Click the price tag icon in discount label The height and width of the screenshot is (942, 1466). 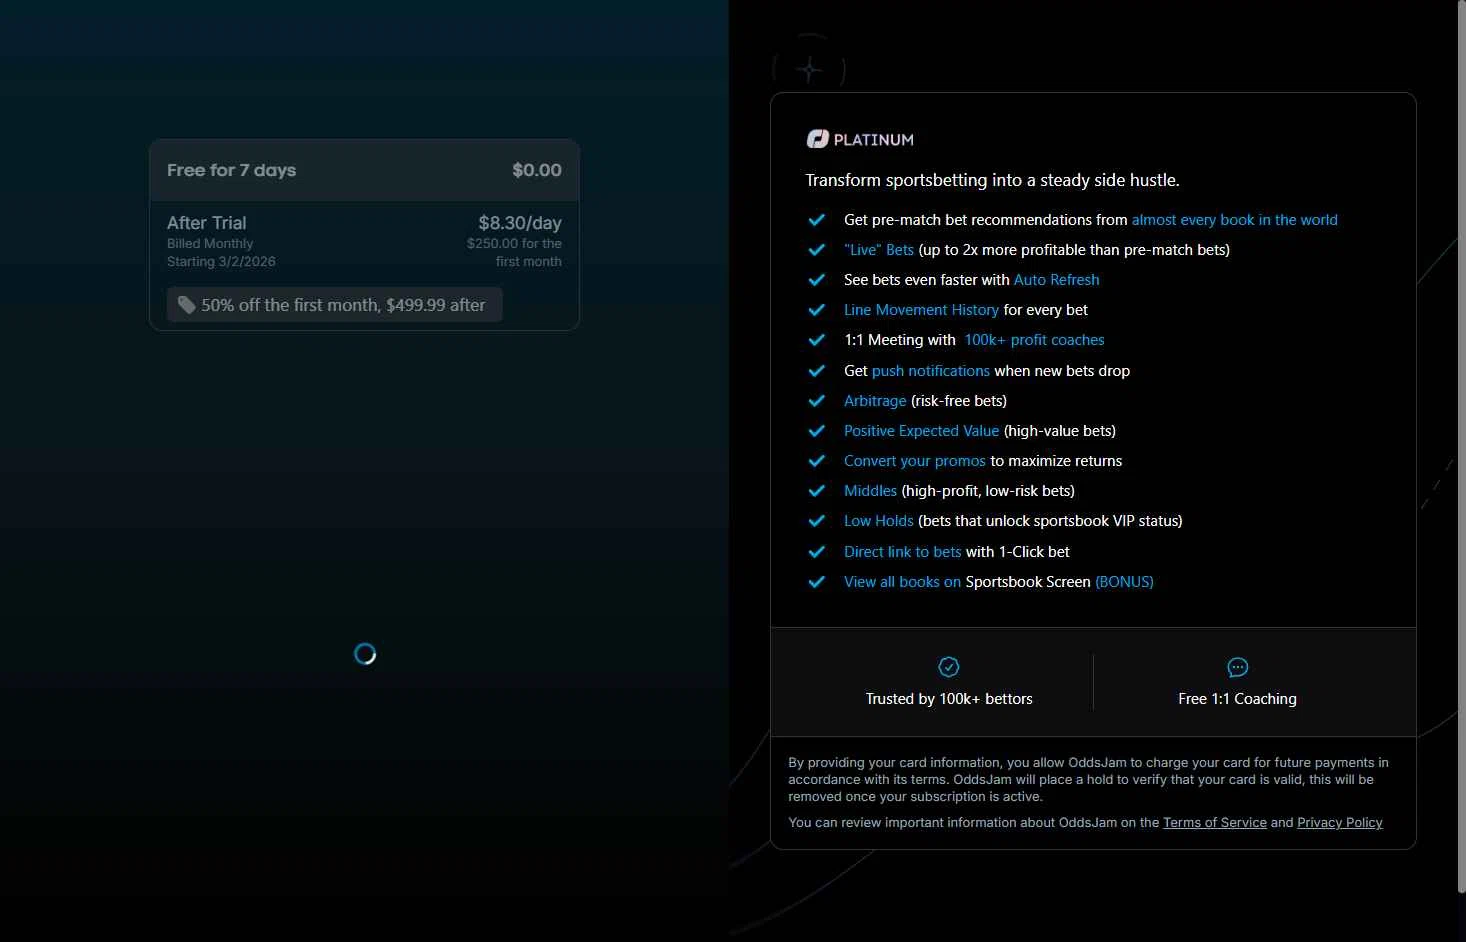pos(187,305)
